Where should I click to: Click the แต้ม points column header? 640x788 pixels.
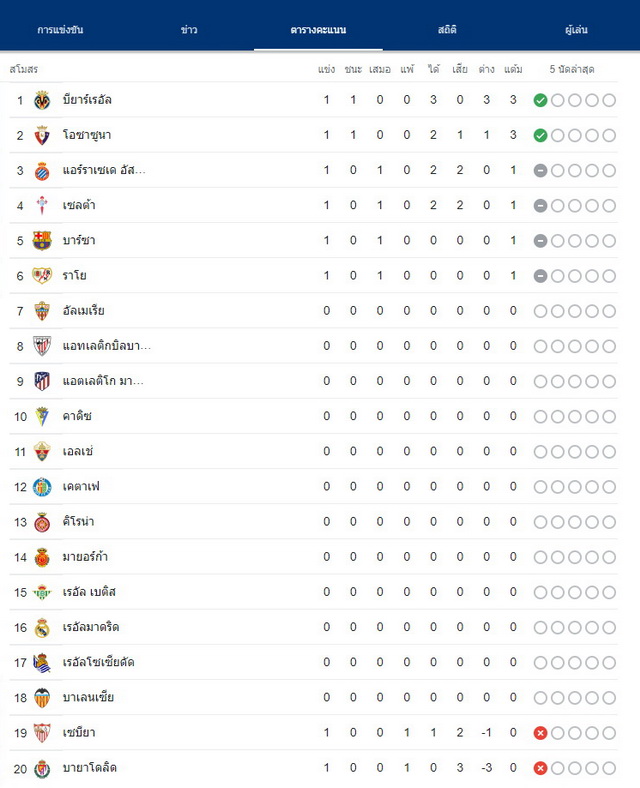pos(513,69)
